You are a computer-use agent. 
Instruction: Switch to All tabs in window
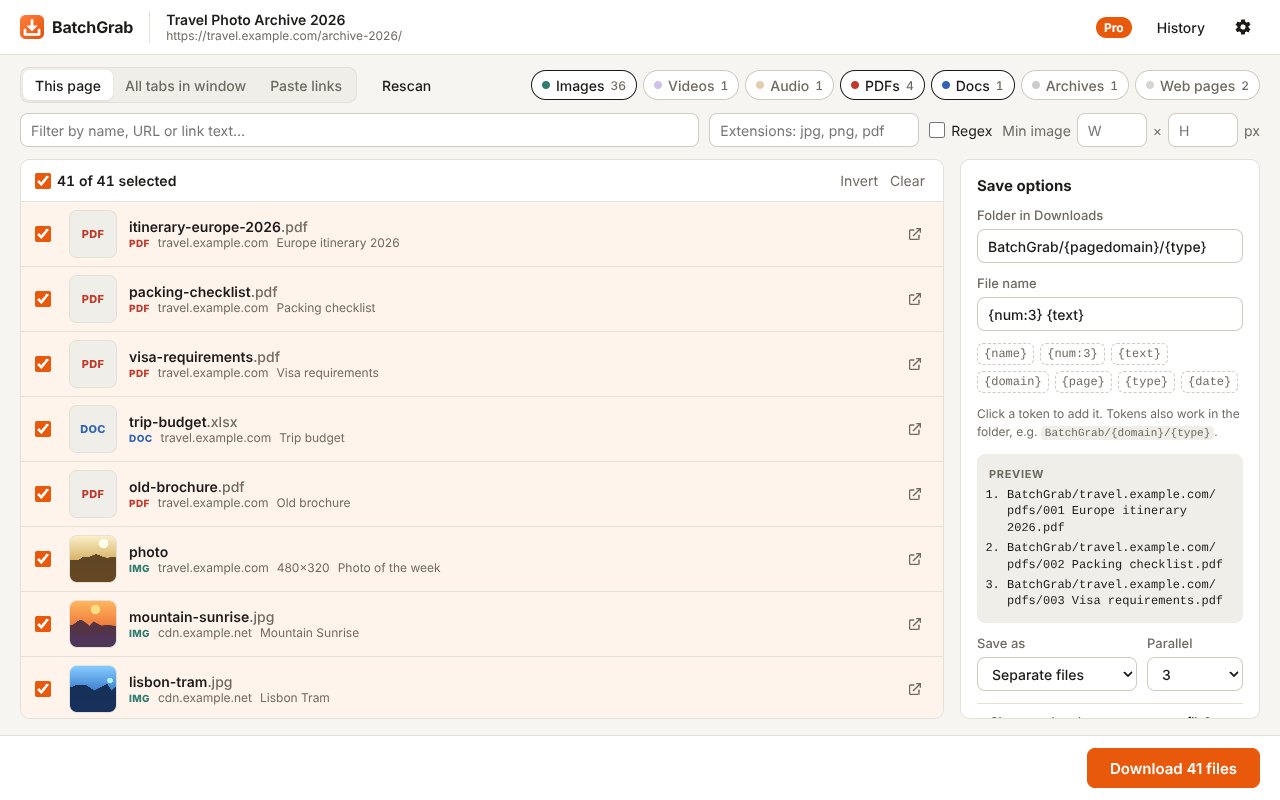(x=185, y=86)
